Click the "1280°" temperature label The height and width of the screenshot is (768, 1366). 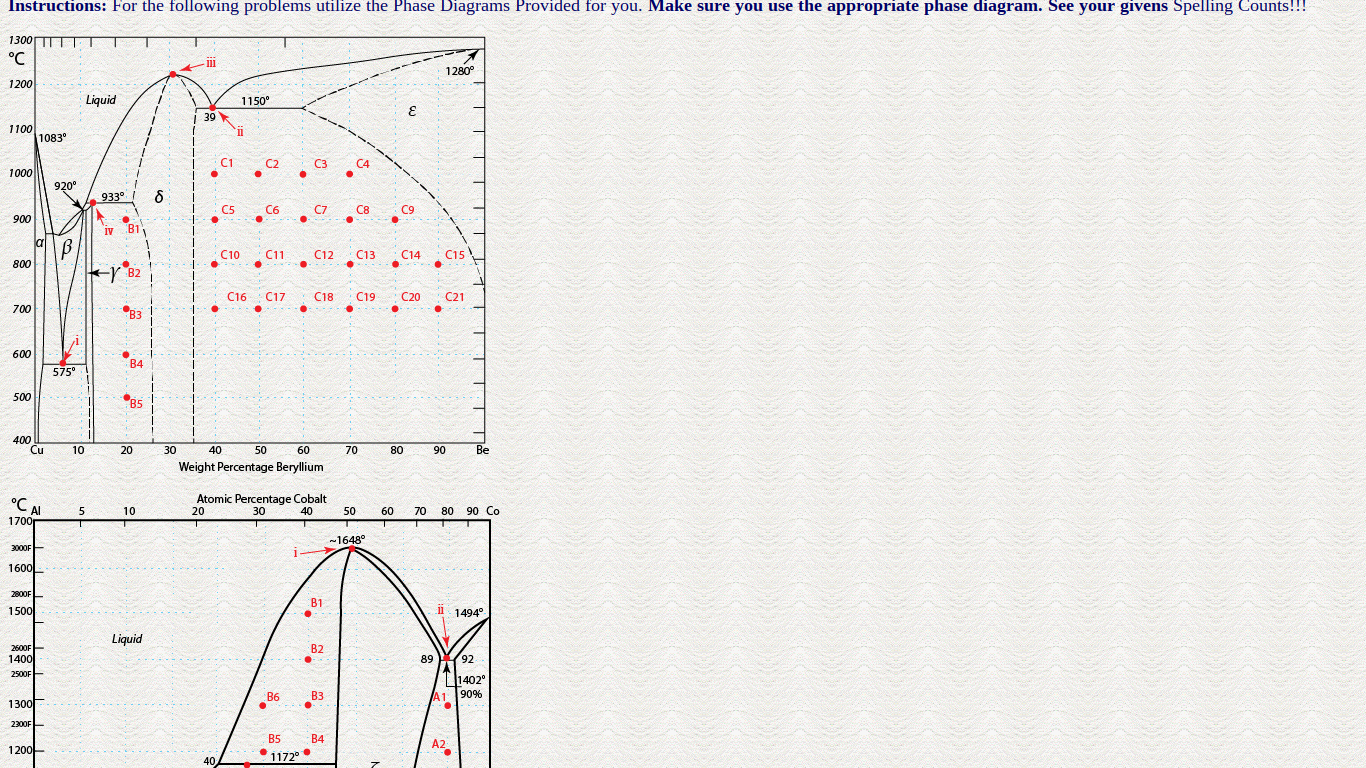coord(460,71)
